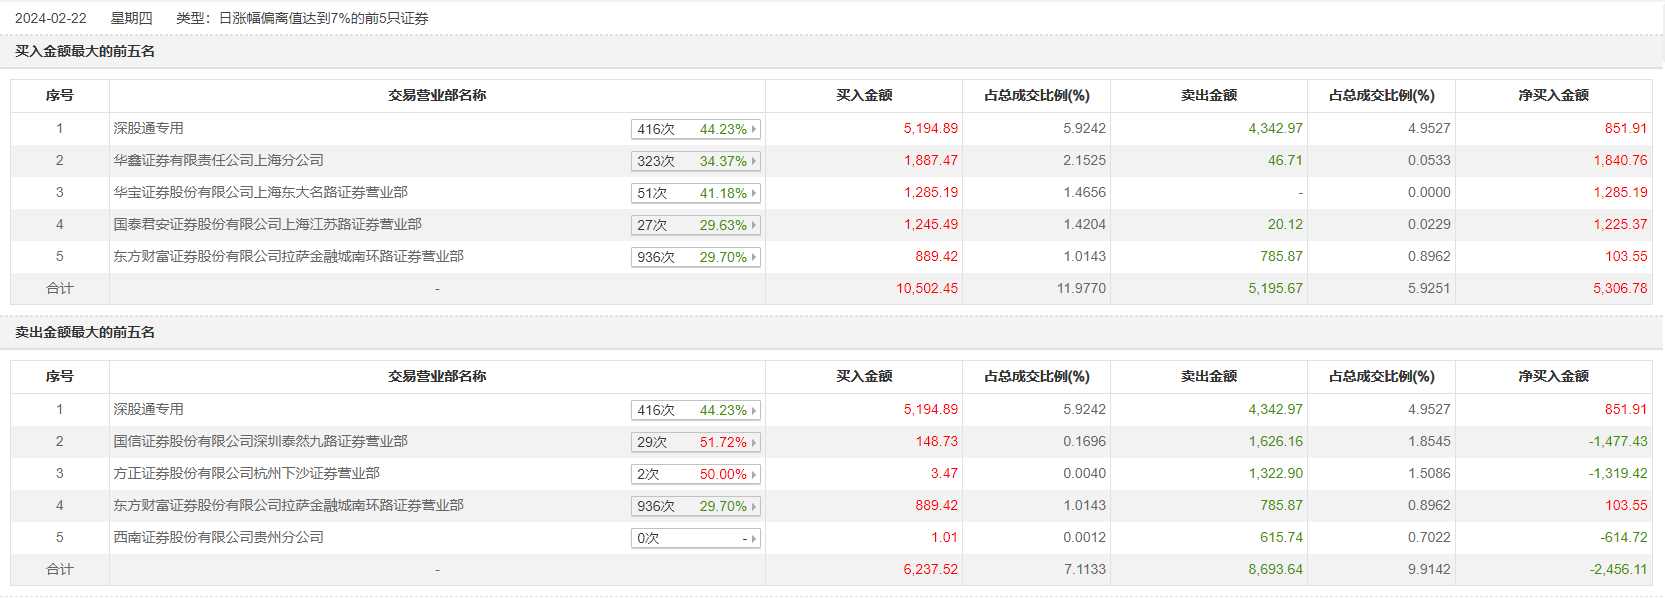1665x598 pixels.
Task: Click arrow icon beside 41.18% percentage
Action: [754, 193]
